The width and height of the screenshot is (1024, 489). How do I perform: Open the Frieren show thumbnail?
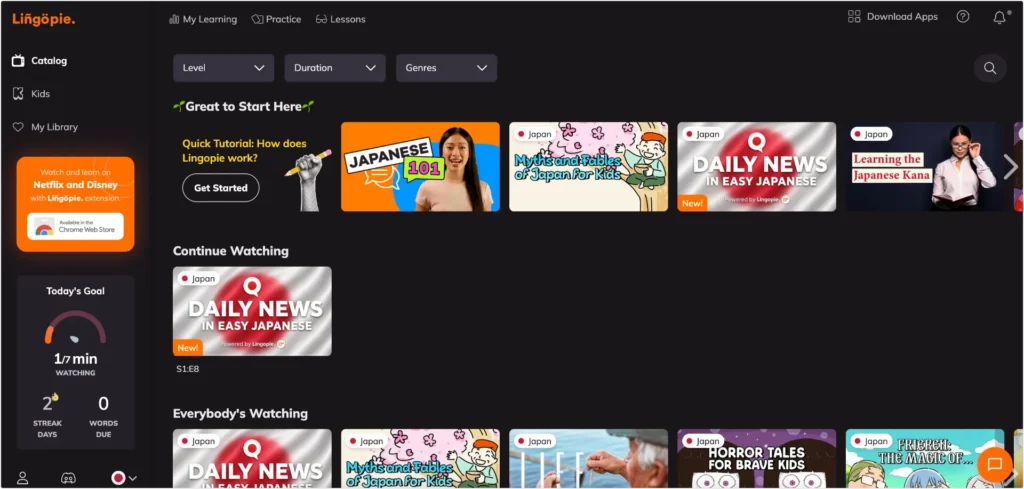925,458
